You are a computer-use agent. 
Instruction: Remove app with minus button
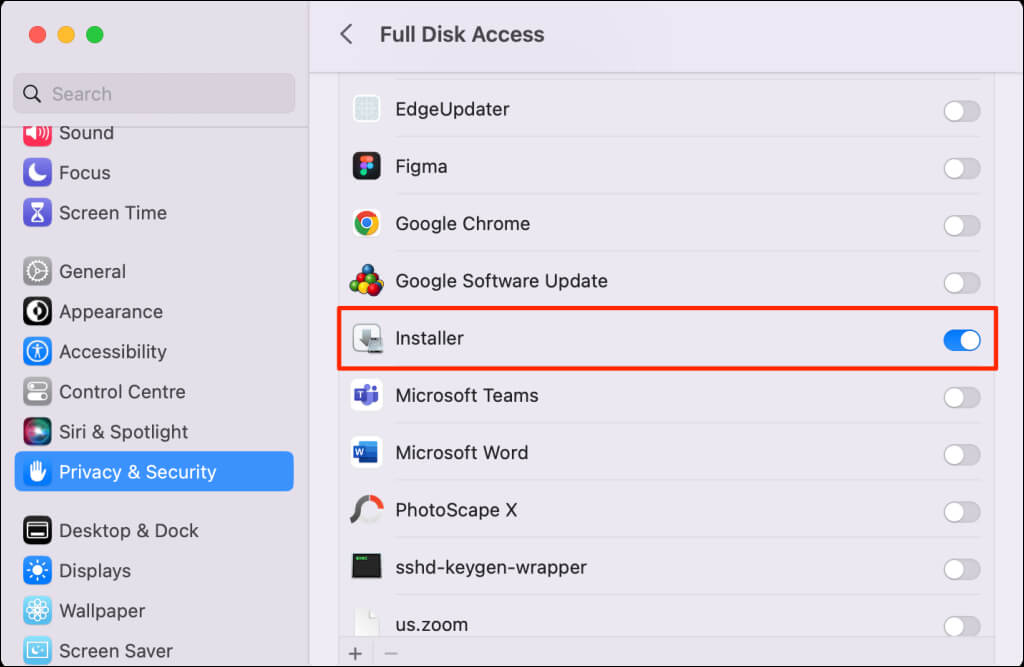[x=391, y=653]
